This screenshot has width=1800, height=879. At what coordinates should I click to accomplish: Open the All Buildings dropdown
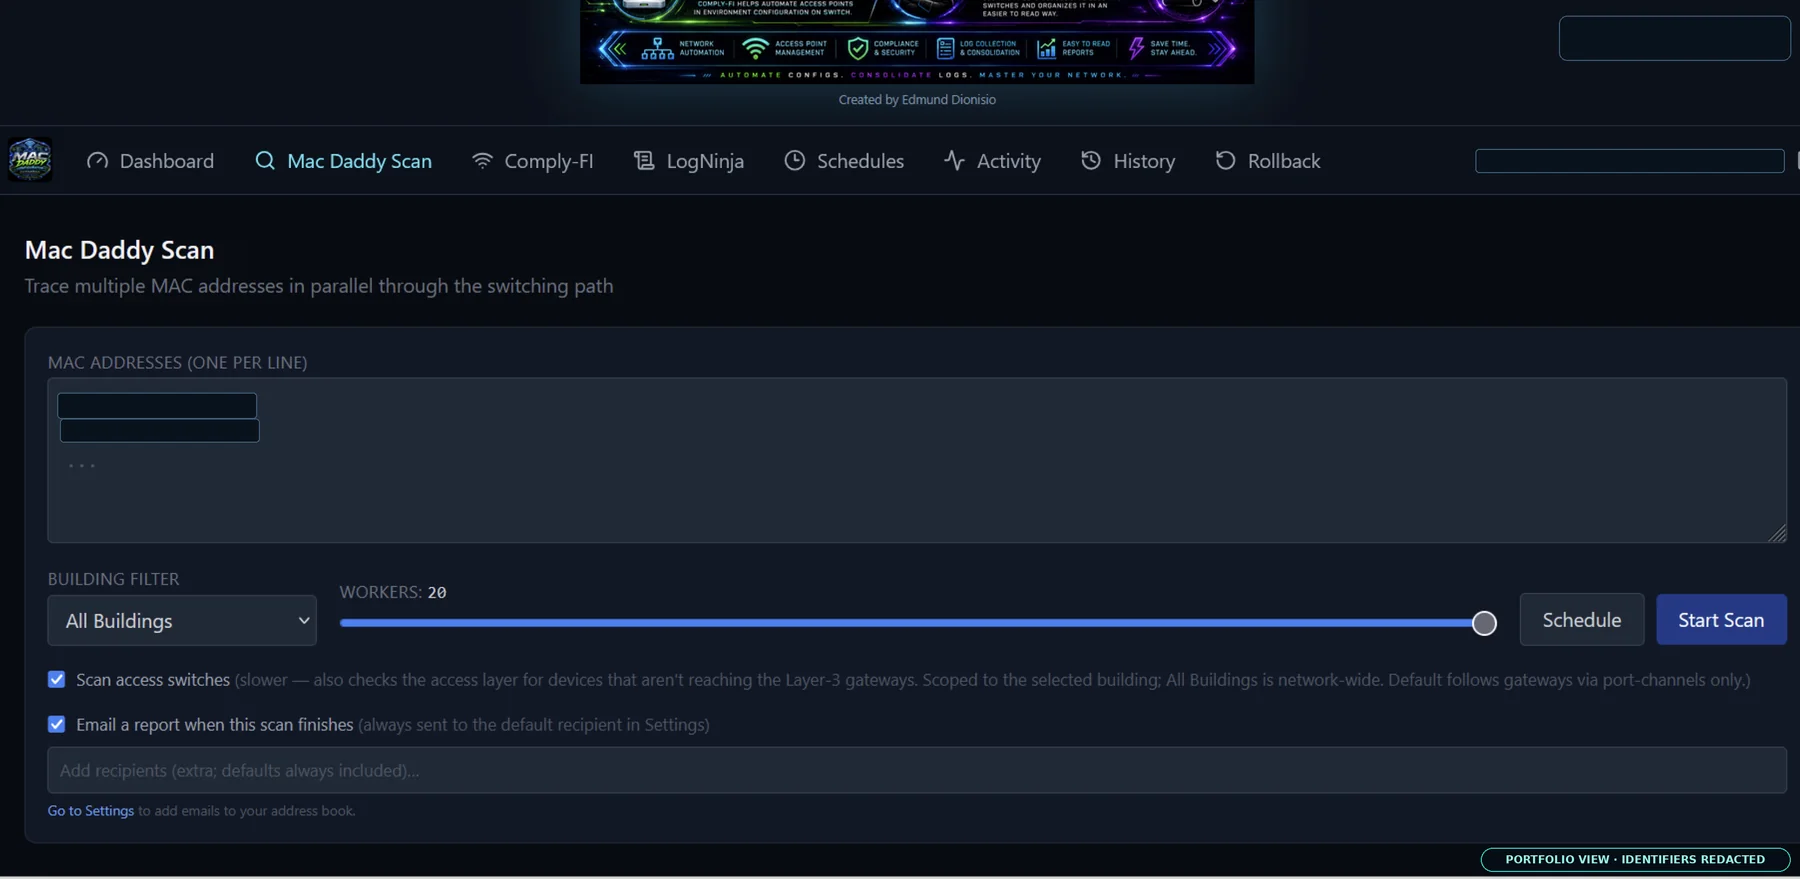182,621
